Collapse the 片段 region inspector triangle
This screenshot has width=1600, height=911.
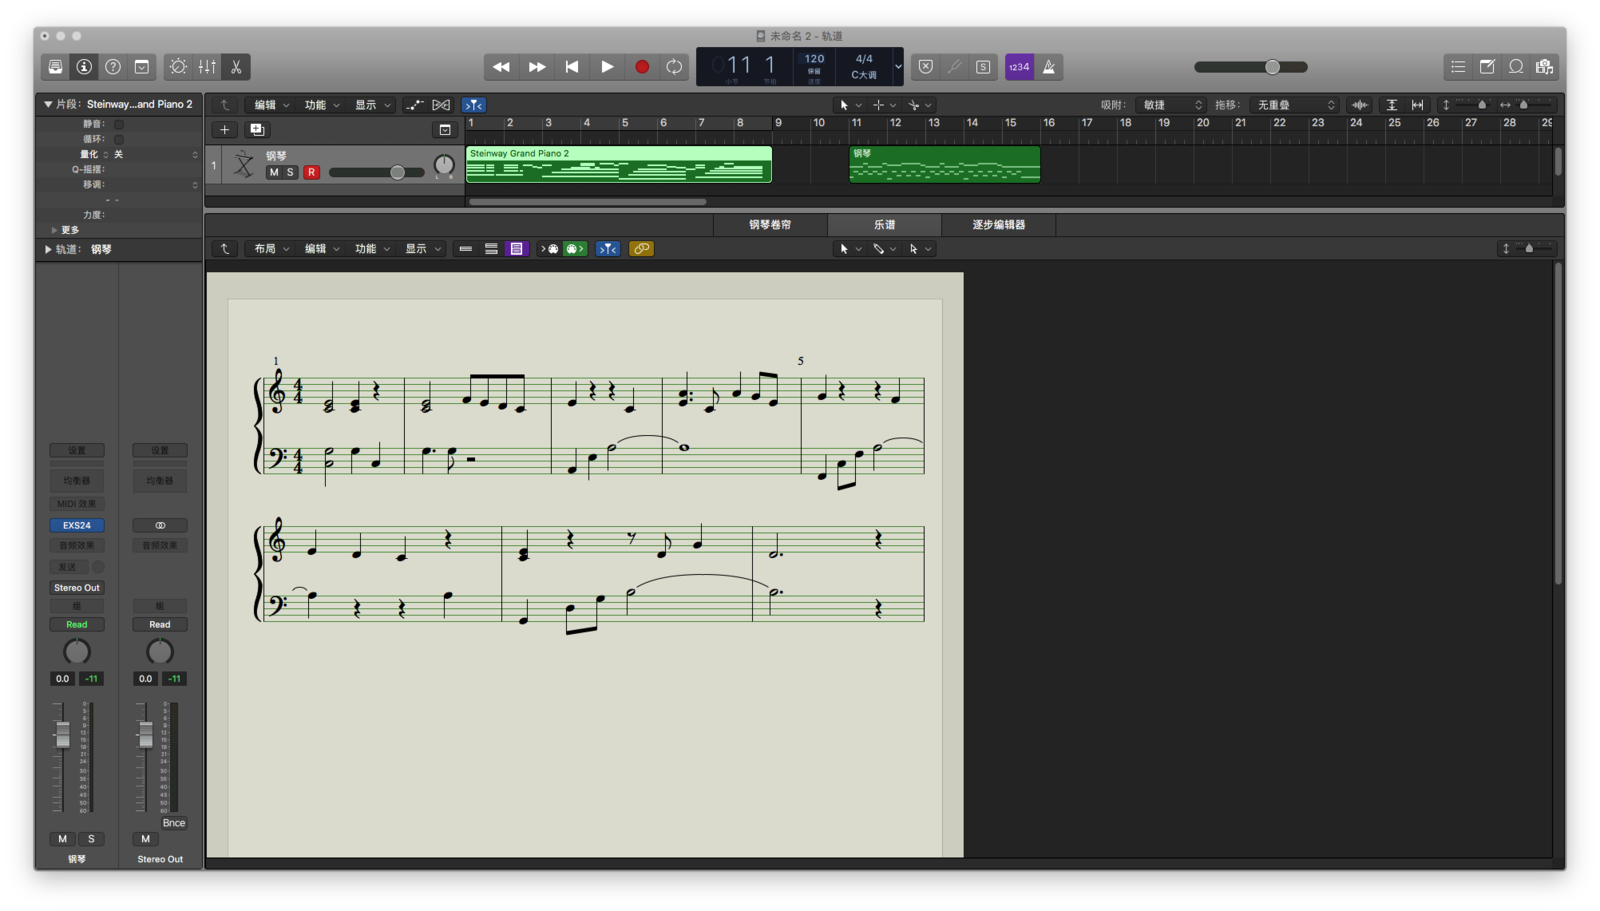pos(47,104)
